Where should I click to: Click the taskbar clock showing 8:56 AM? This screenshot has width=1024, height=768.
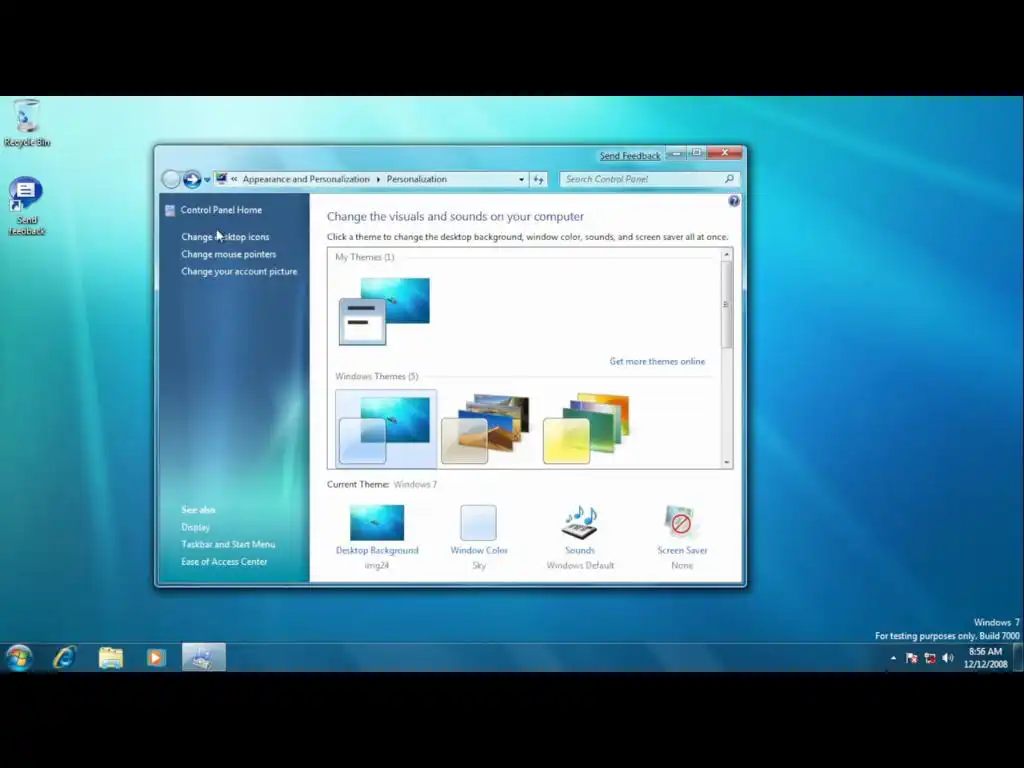tap(985, 658)
